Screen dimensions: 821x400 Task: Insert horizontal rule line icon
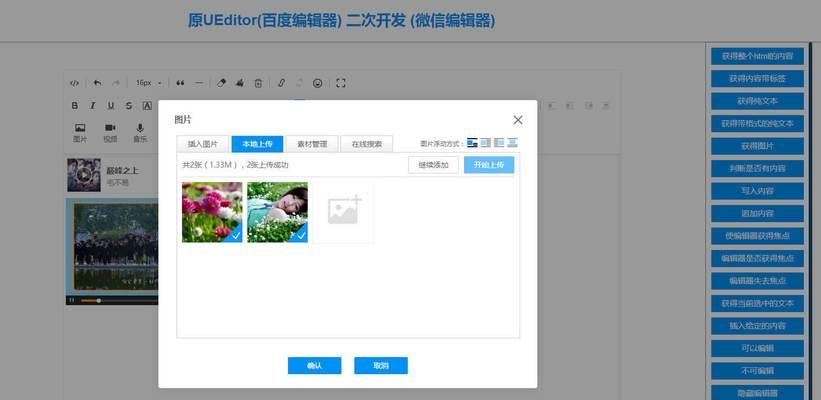pos(198,83)
